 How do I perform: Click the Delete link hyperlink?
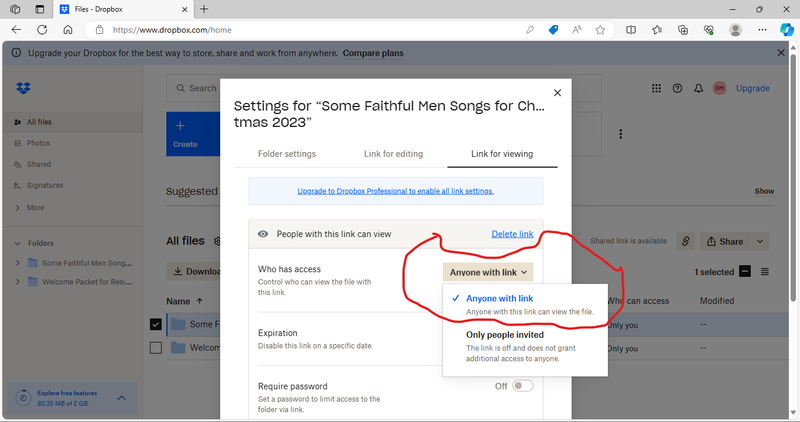point(512,234)
